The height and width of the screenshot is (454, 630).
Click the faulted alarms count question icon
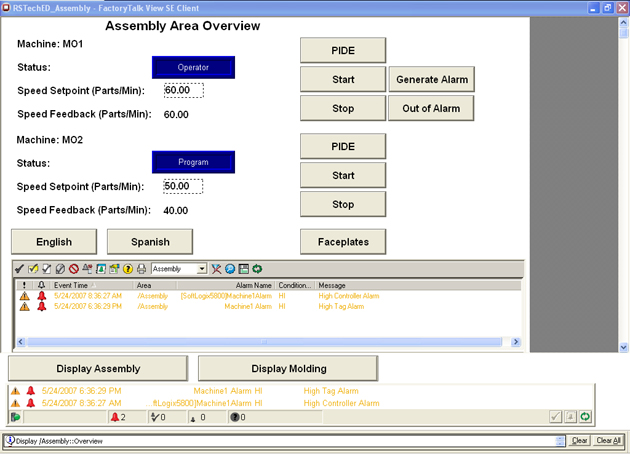235,417
